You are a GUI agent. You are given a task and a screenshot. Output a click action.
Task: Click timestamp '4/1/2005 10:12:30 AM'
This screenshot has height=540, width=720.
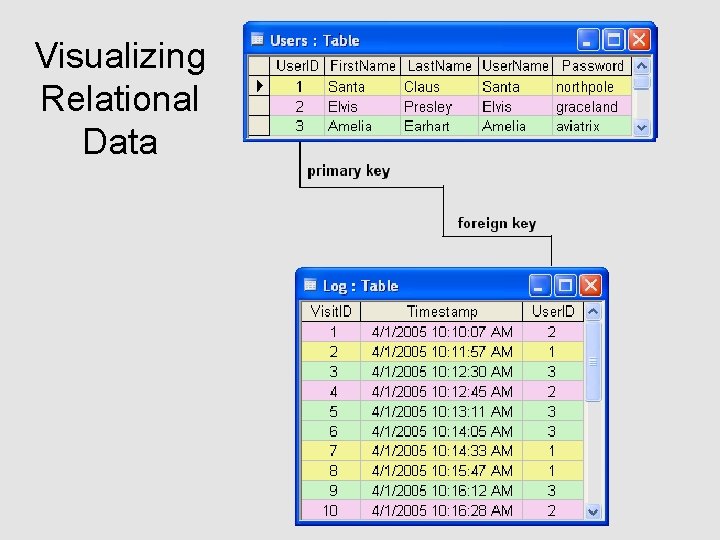442,371
